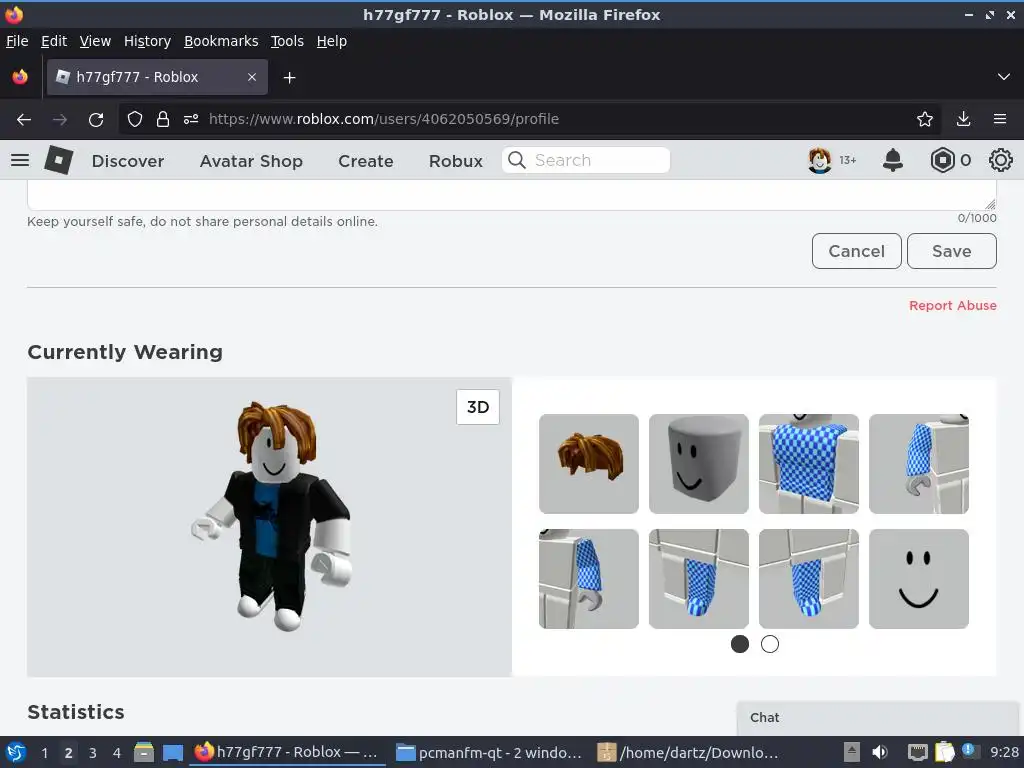1024x768 pixels.
Task: Open the View menu
Action: click(95, 41)
